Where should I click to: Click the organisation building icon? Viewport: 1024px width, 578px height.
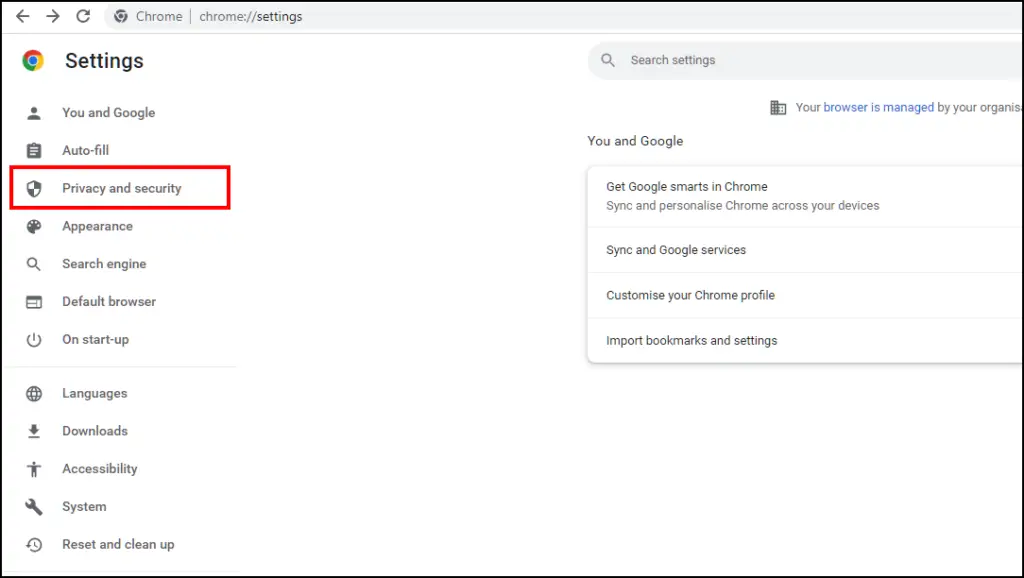point(778,107)
